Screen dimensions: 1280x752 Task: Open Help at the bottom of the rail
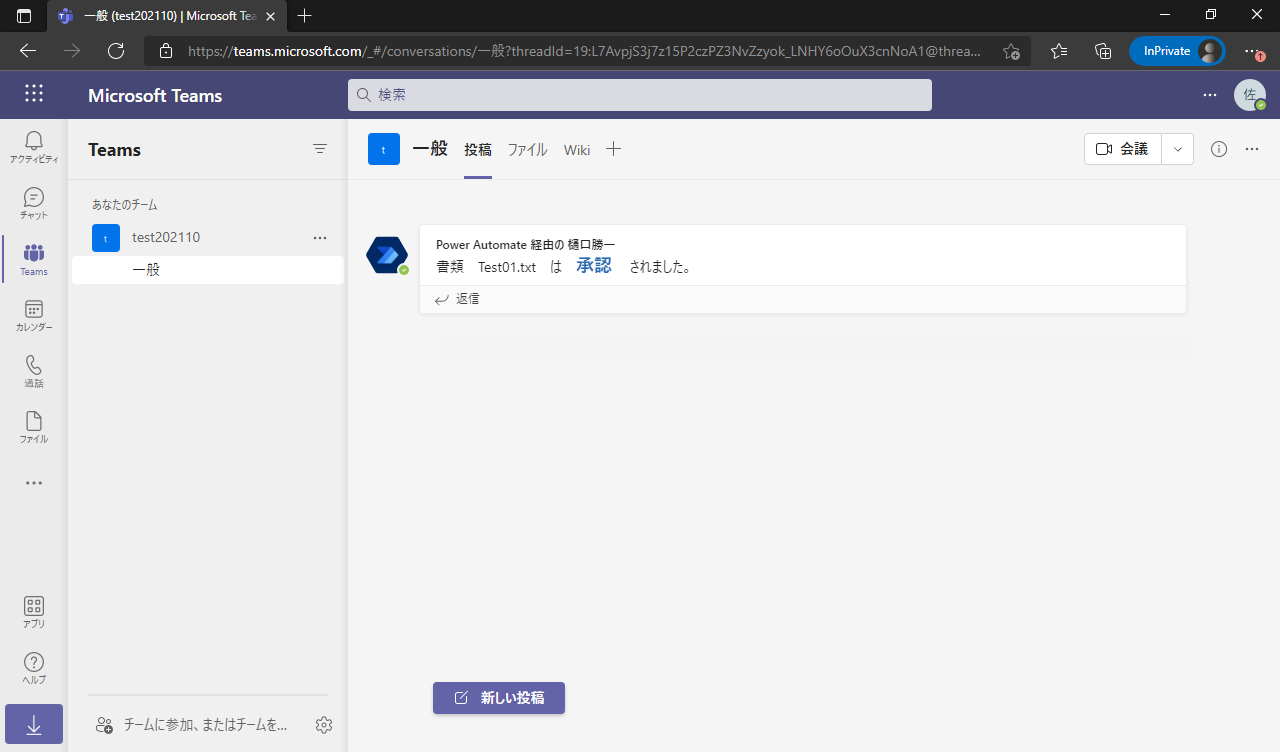tap(34, 667)
